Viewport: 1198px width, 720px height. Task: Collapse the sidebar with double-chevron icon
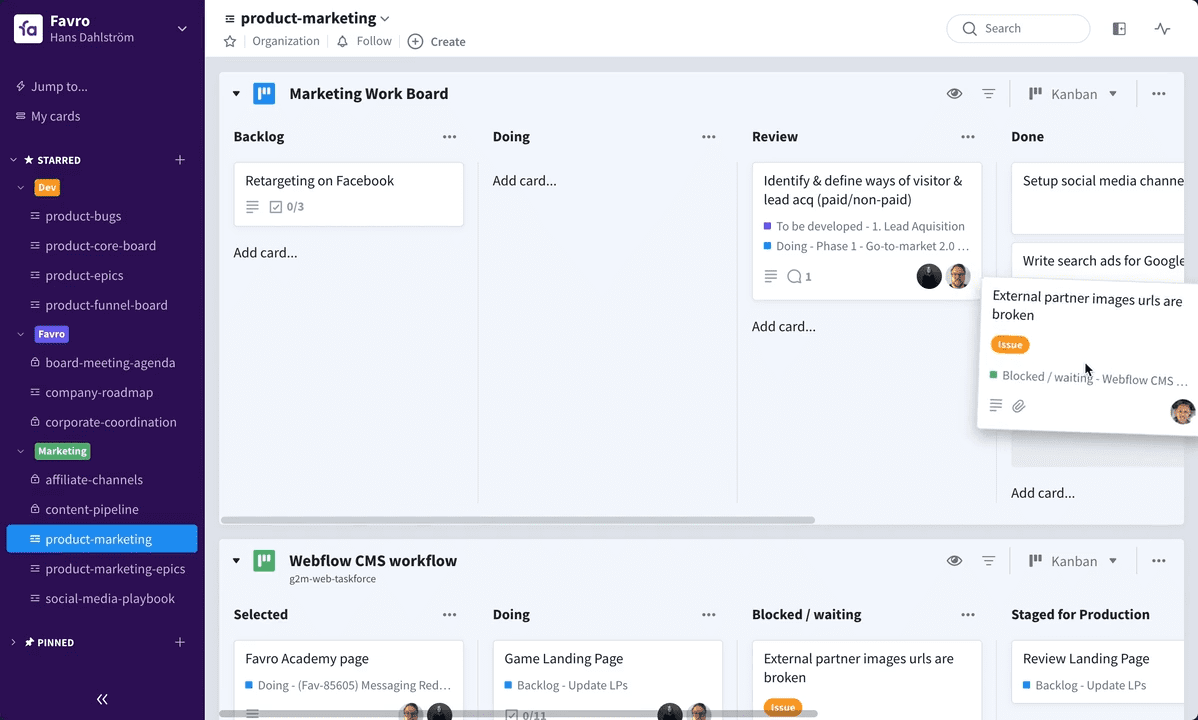click(102, 699)
